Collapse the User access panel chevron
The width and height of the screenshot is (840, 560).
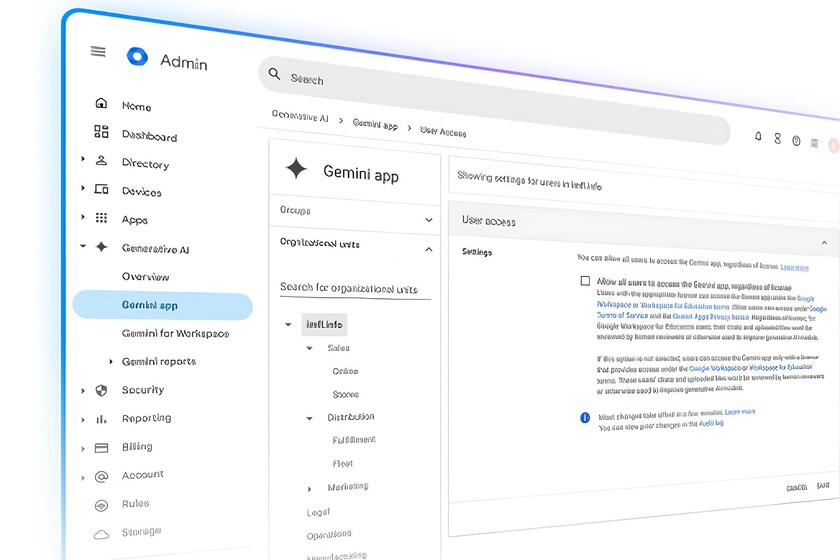point(824,242)
